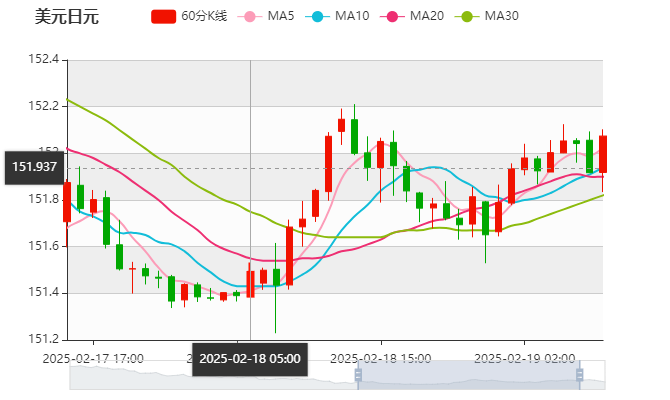The width and height of the screenshot is (670, 400).
Task: Click the unselected left area of zoom bar
Action: pyautogui.click(x=210, y=375)
